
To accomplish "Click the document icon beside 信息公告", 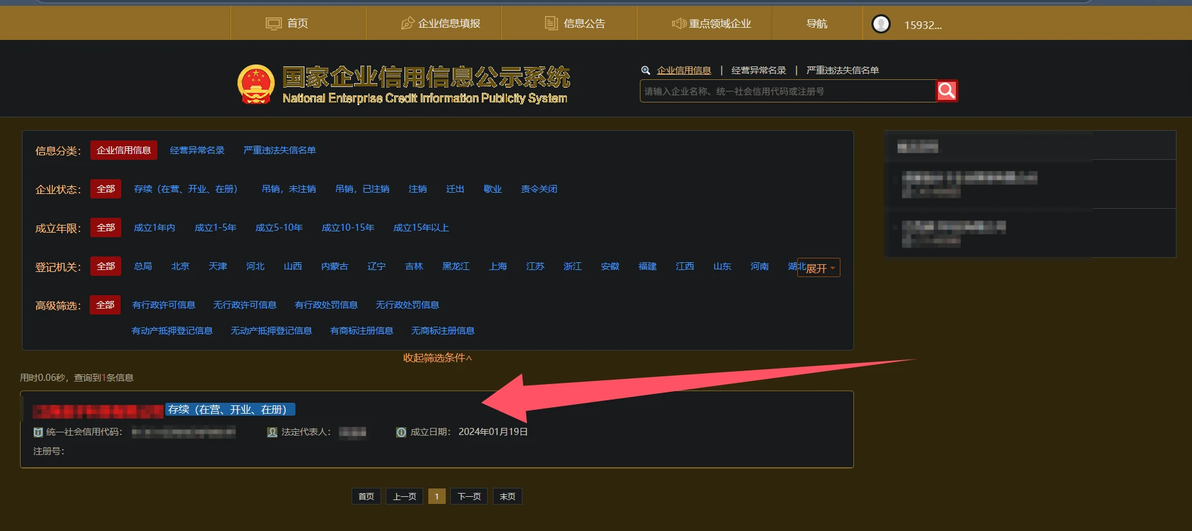I will [x=551, y=24].
